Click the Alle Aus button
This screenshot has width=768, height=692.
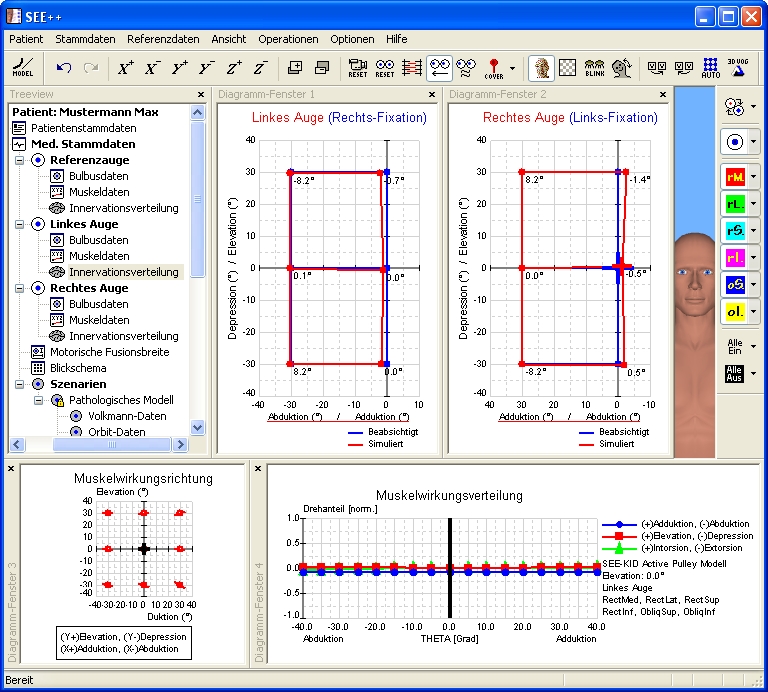pos(733,375)
